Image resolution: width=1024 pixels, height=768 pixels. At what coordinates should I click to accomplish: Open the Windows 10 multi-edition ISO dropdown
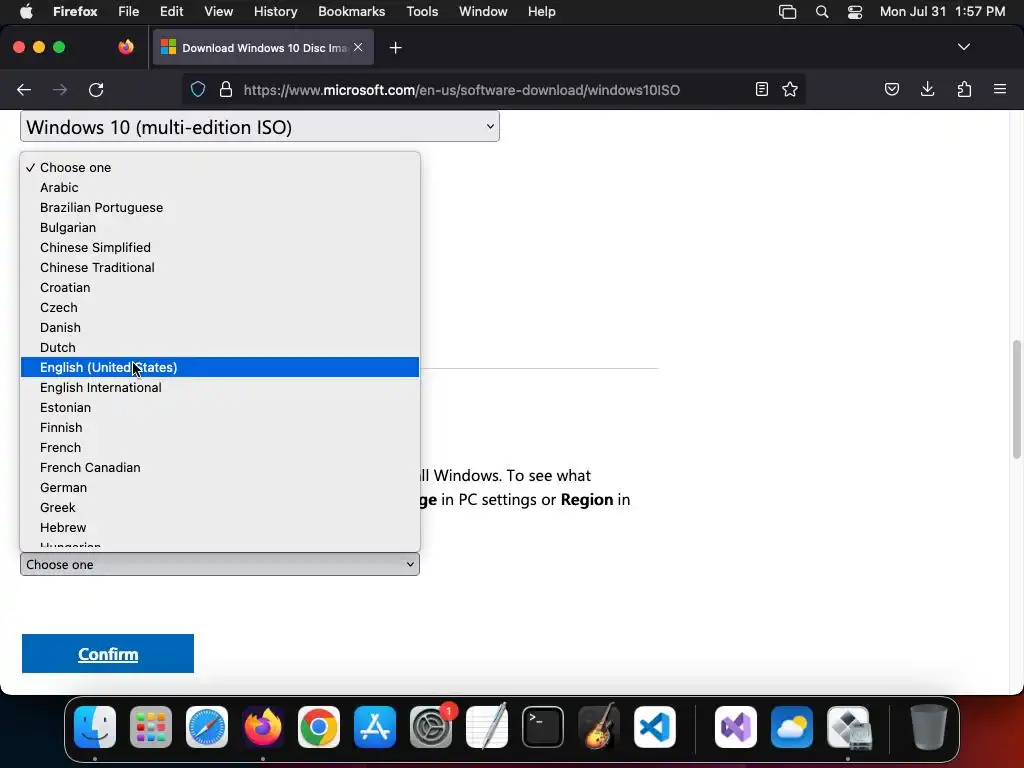pos(260,127)
